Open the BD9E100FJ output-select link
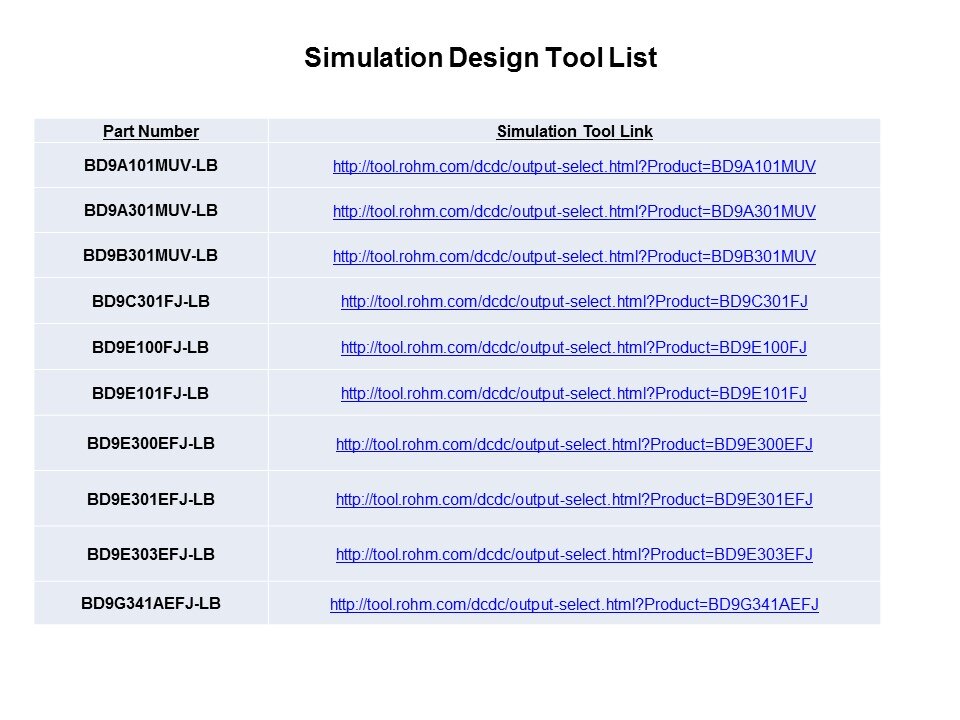 click(x=574, y=348)
